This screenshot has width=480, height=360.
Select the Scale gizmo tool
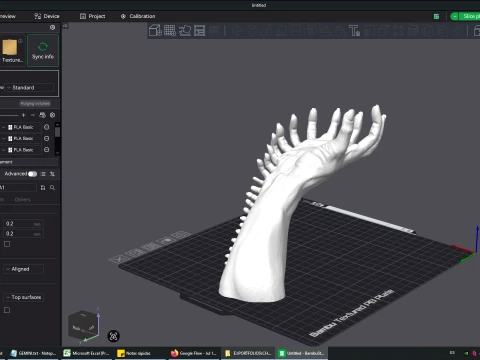pyautogui.click(x=266, y=31)
